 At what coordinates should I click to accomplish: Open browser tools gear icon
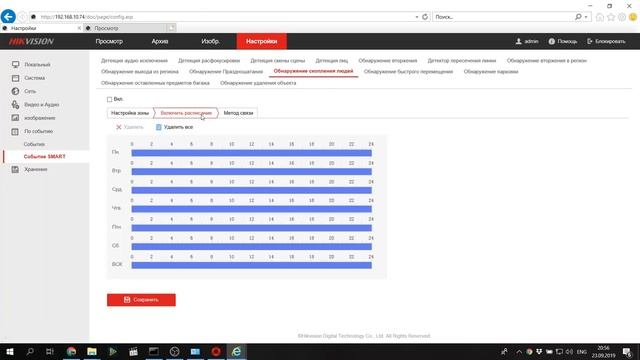[622, 17]
